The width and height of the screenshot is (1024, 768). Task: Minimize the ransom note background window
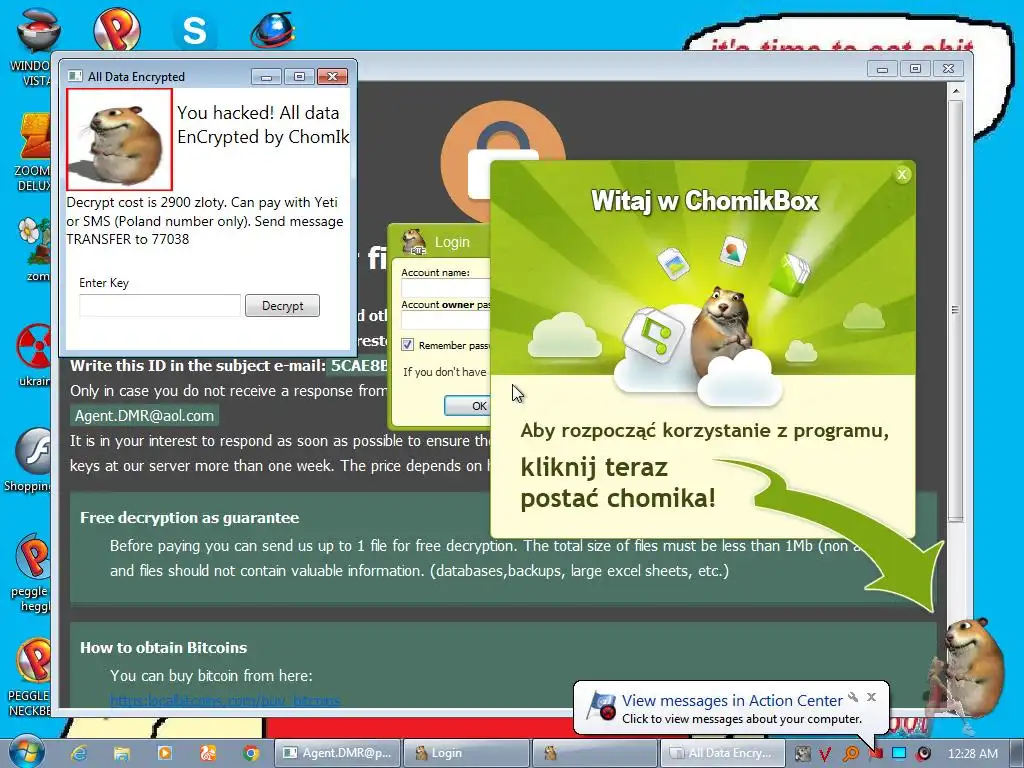(x=882, y=69)
